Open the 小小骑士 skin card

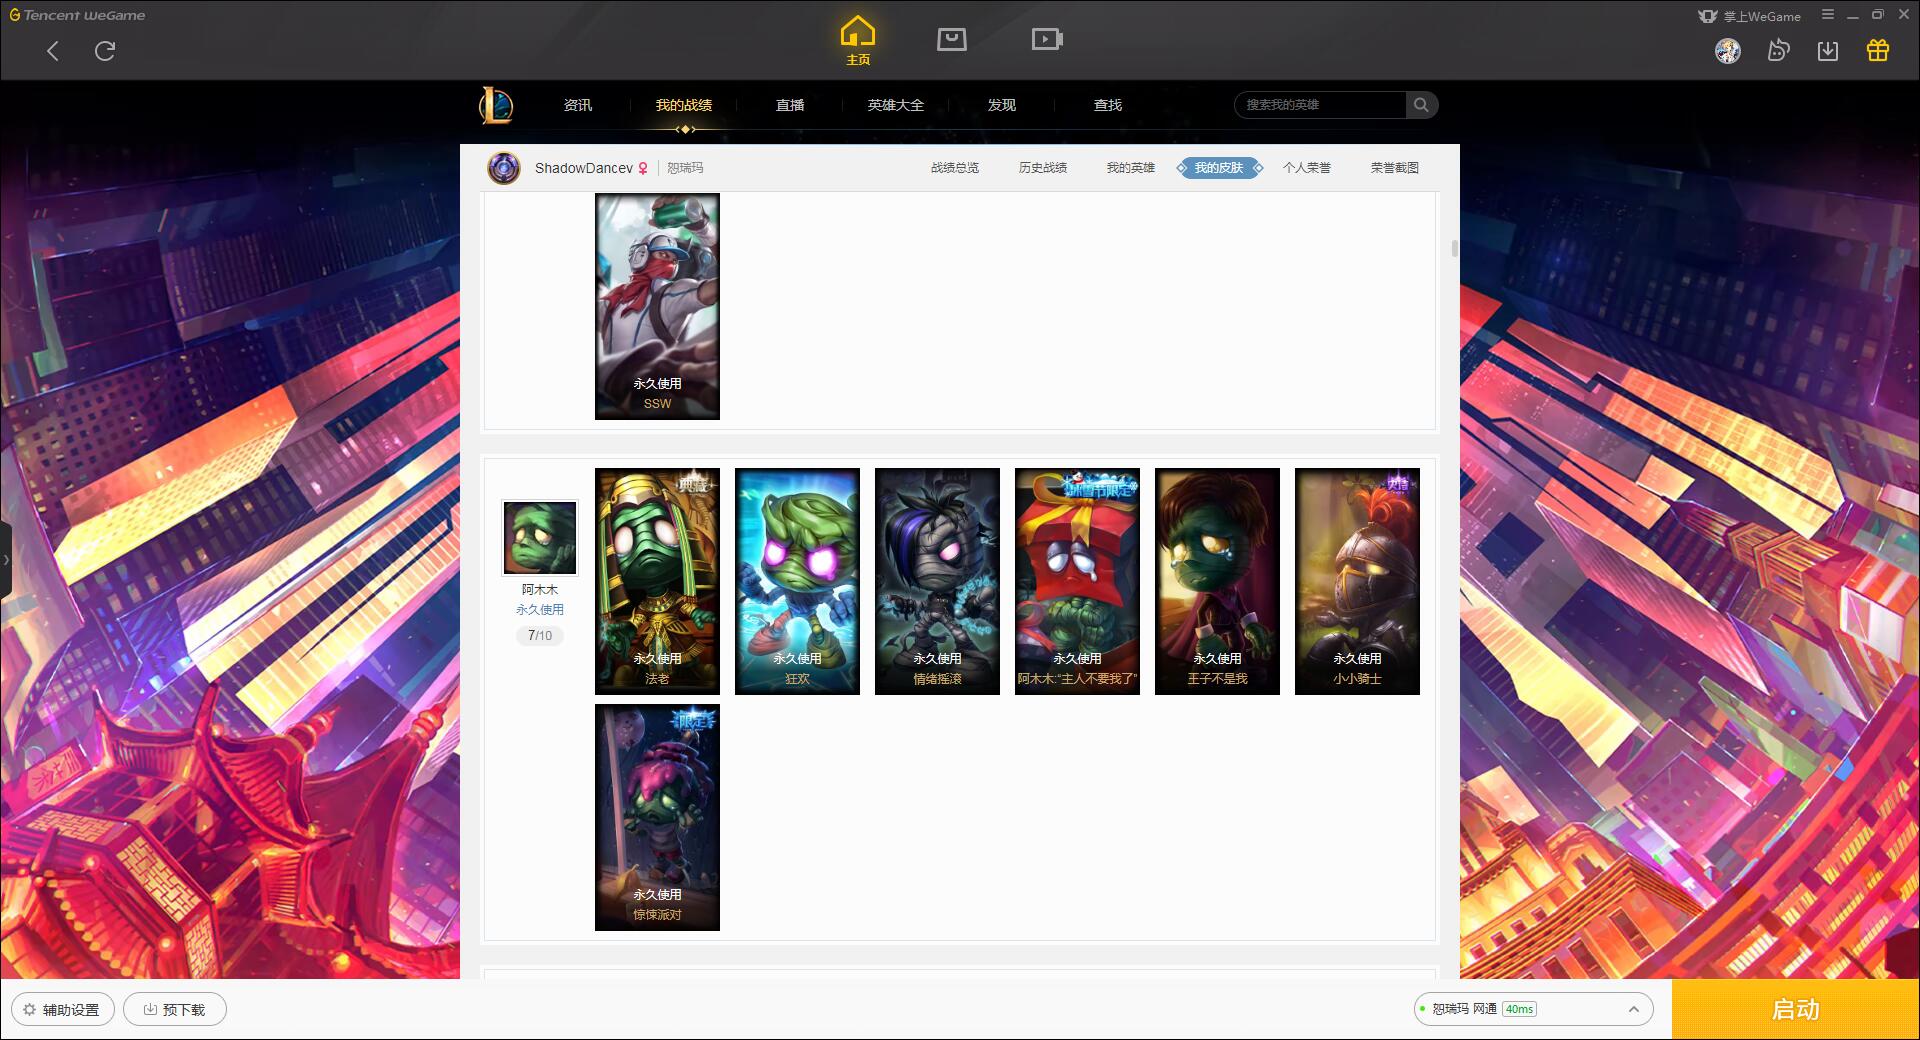pos(1357,581)
